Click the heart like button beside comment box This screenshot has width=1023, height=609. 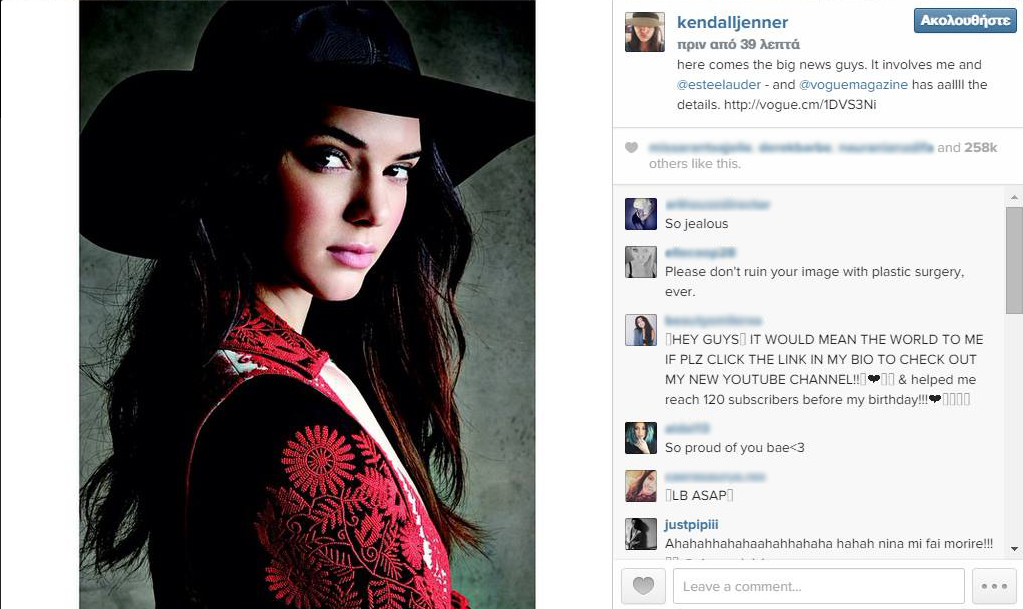[x=643, y=586]
